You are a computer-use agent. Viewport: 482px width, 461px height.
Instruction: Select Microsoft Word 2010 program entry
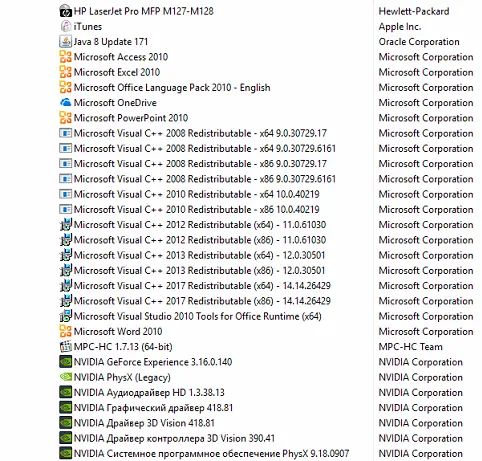pos(118,332)
